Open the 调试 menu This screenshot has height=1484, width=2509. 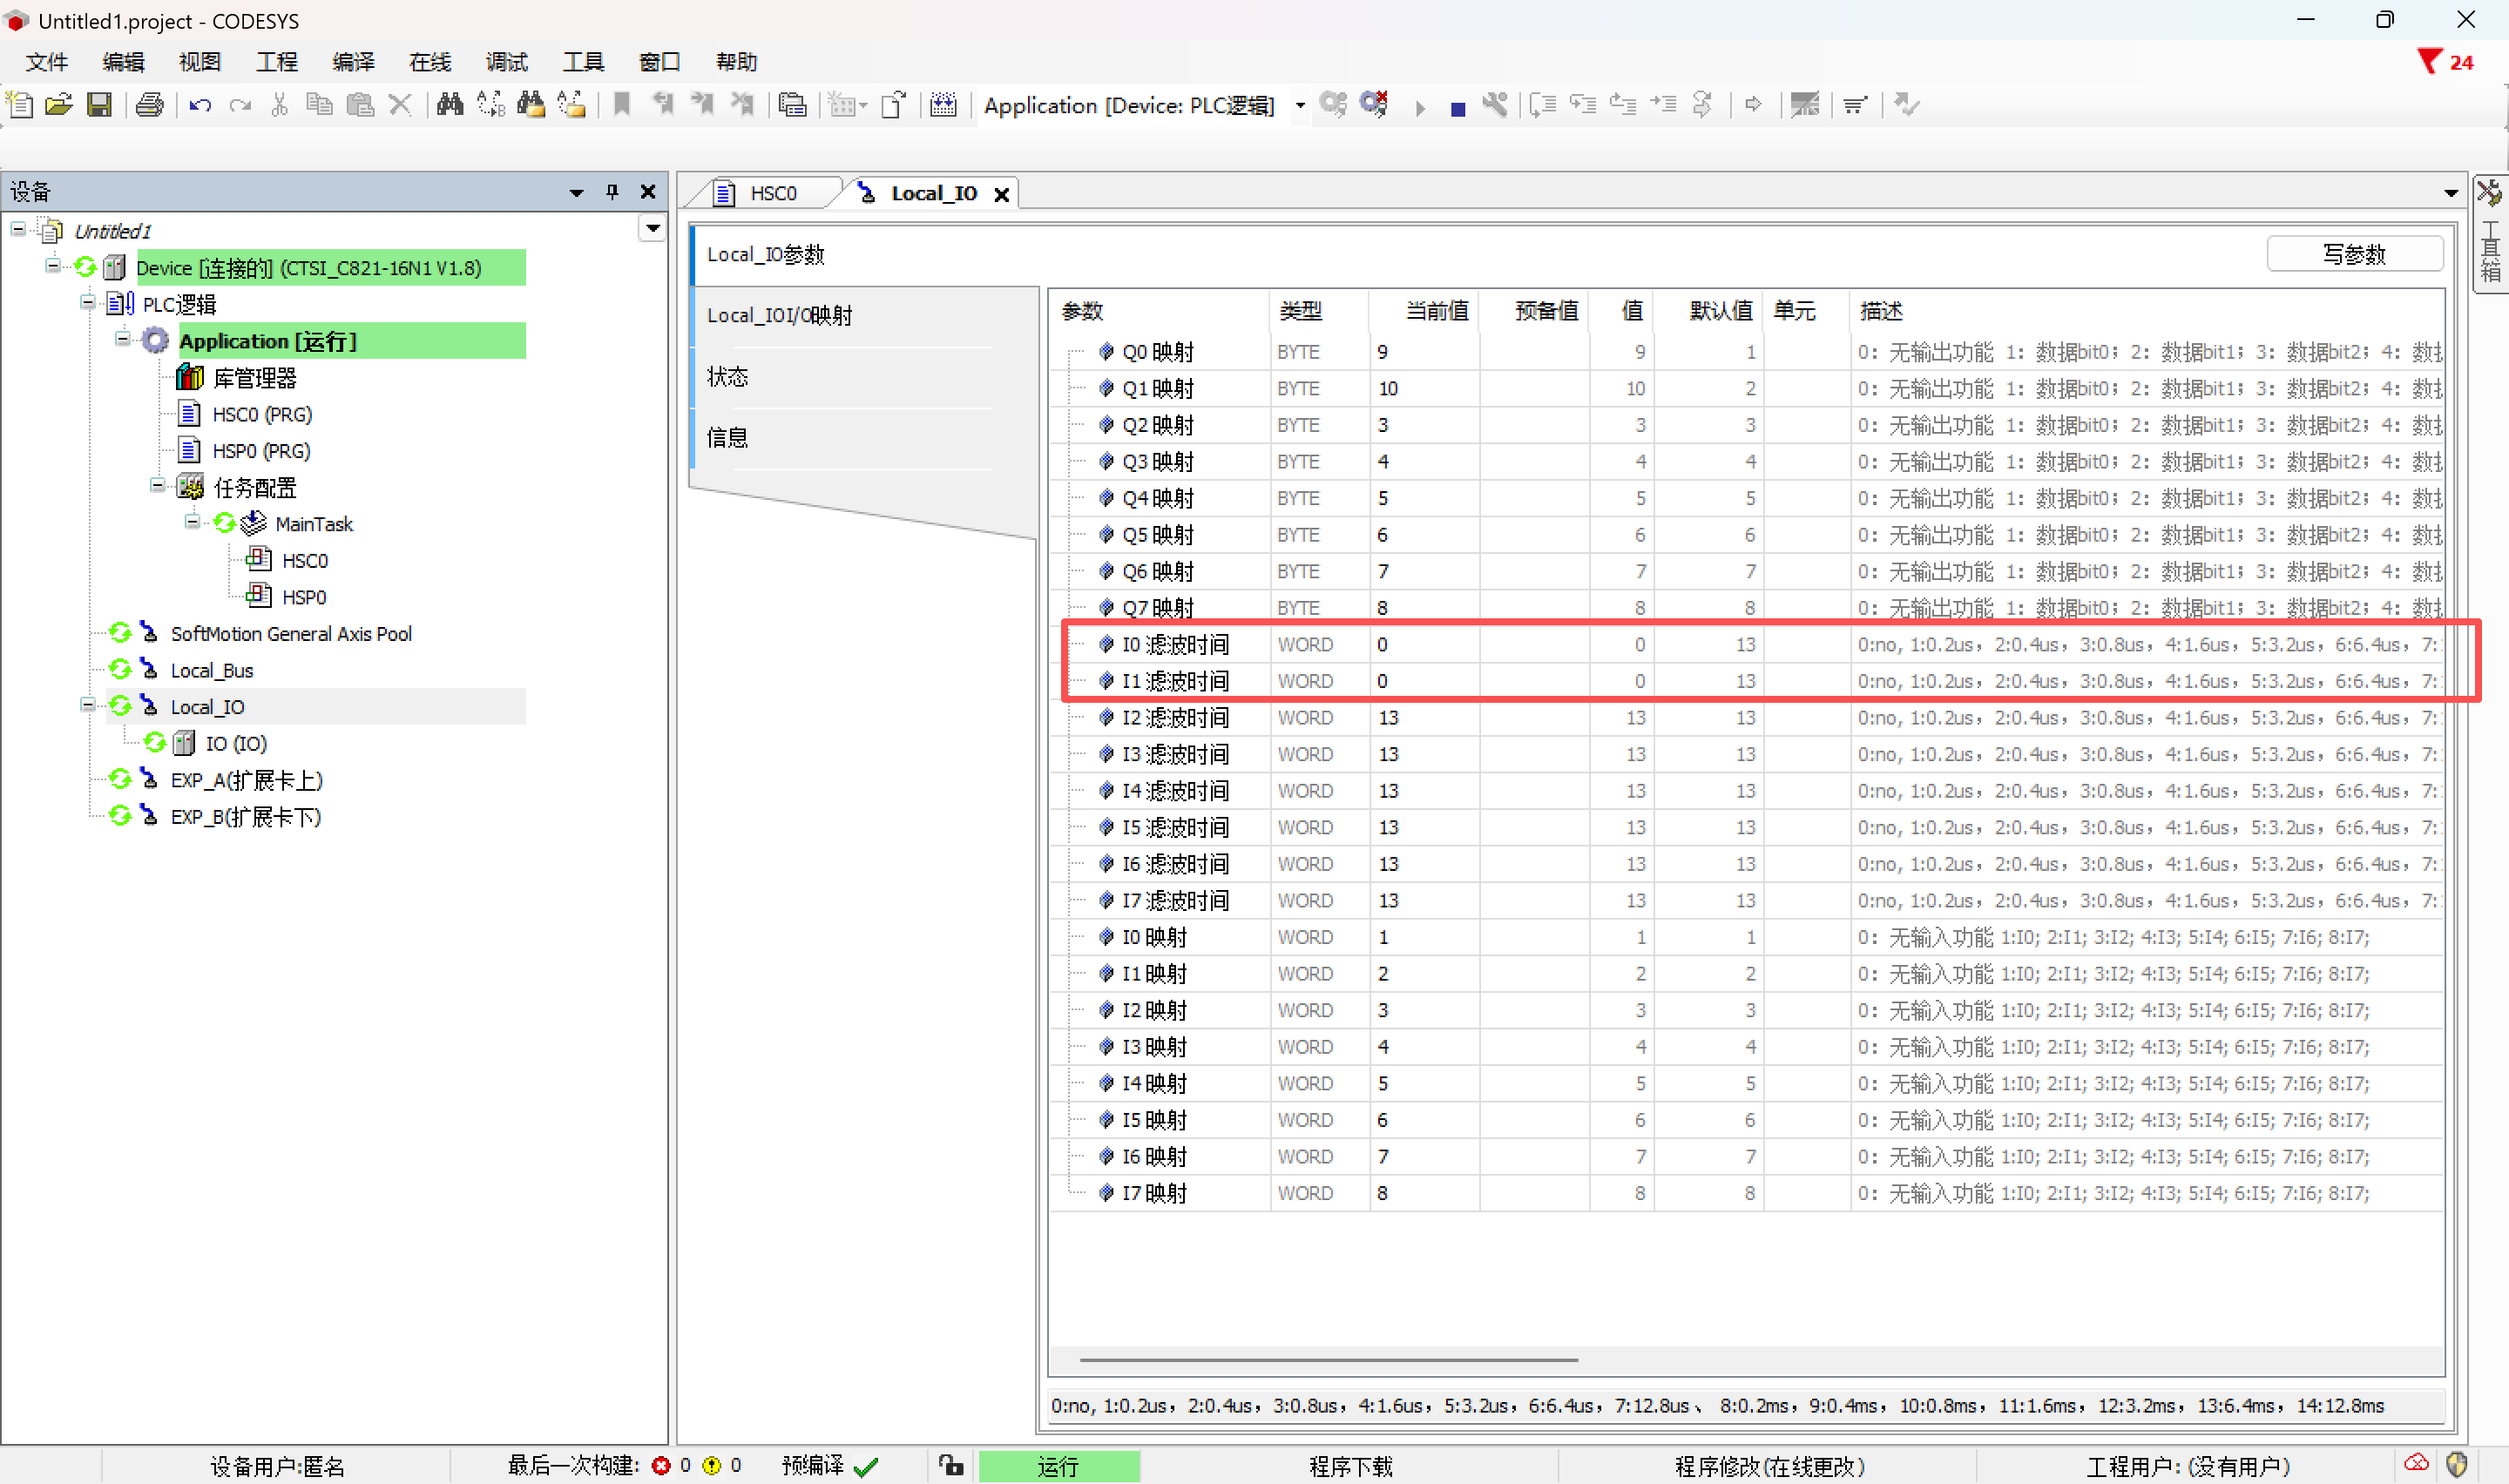[506, 62]
